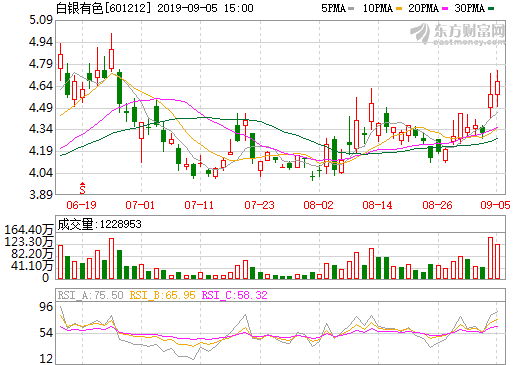Screen dimensions: 520x365
Task: Click the 82.20万 volume axis label
Action: tap(32, 254)
